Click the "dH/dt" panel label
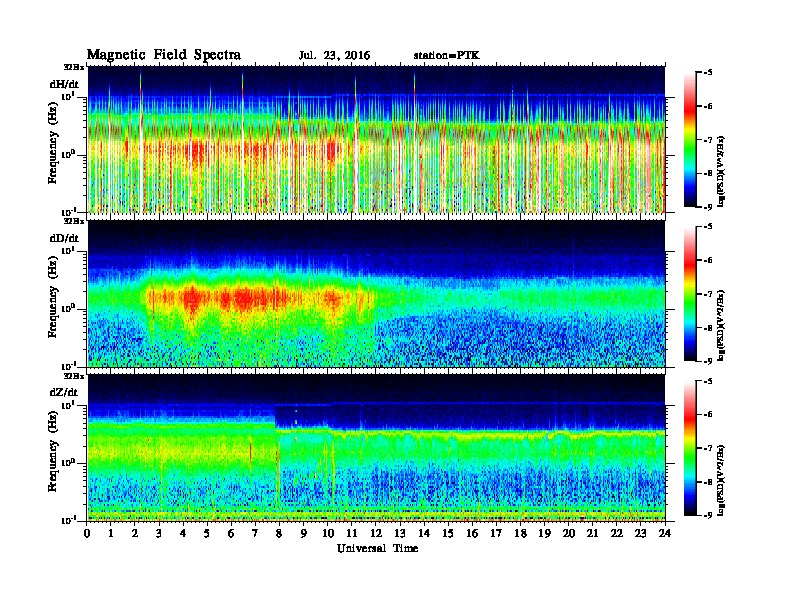Image resolution: width=792 pixels, height=612 pixels. (64, 84)
